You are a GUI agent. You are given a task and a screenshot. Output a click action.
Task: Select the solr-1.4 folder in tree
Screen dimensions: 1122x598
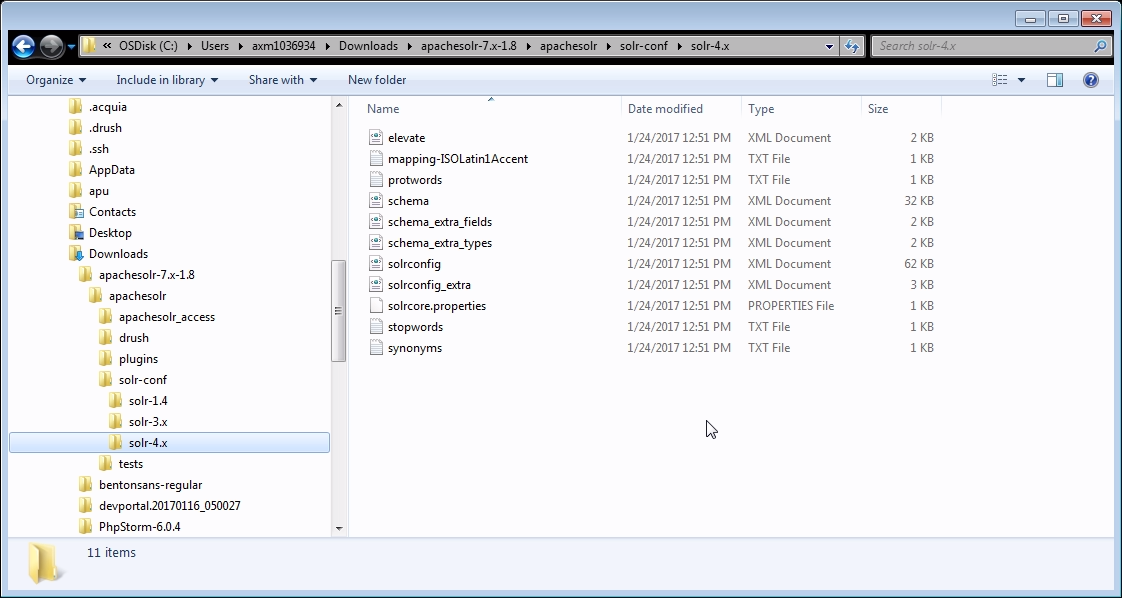coord(148,401)
